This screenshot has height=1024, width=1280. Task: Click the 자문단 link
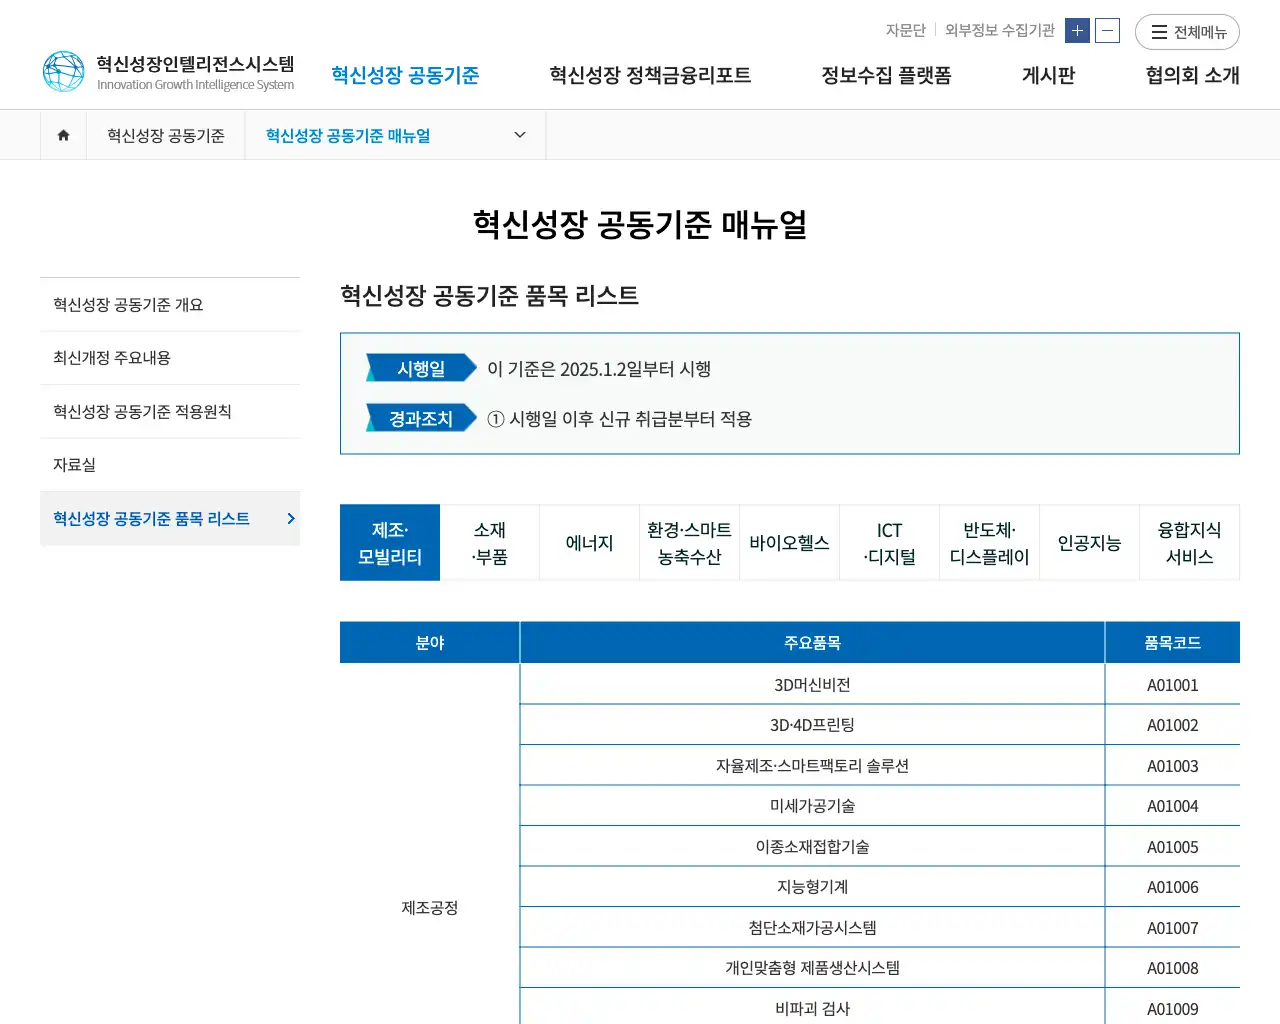pos(905,30)
